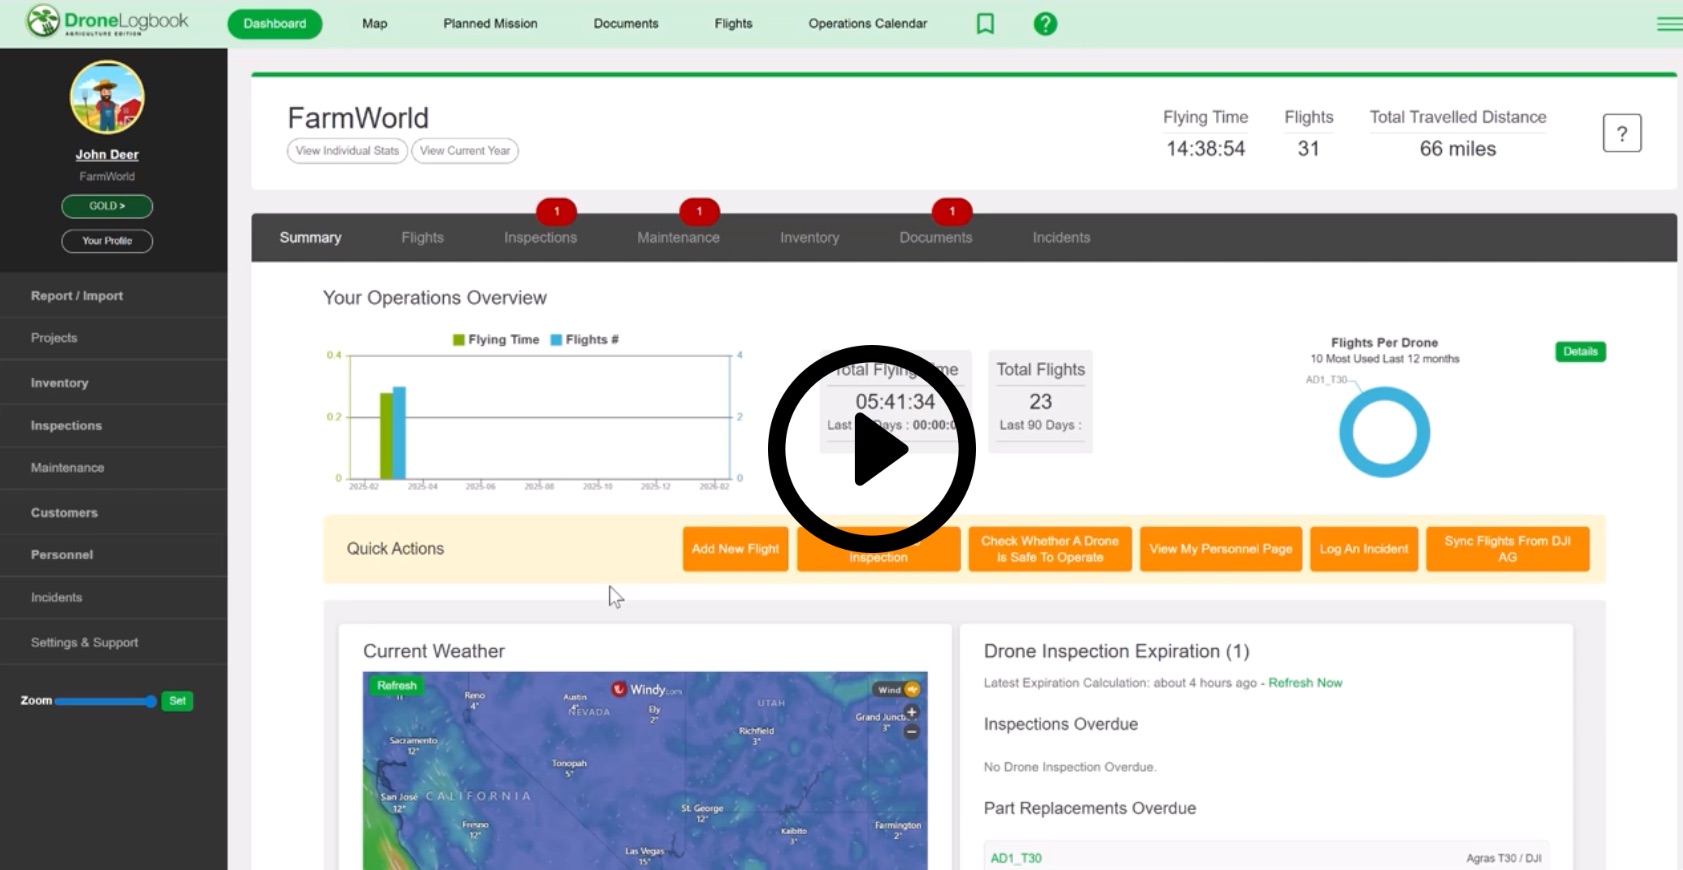This screenshot has height=870, width=1683.
Task: Open the Operations Calendar
Action: point(868,24)
